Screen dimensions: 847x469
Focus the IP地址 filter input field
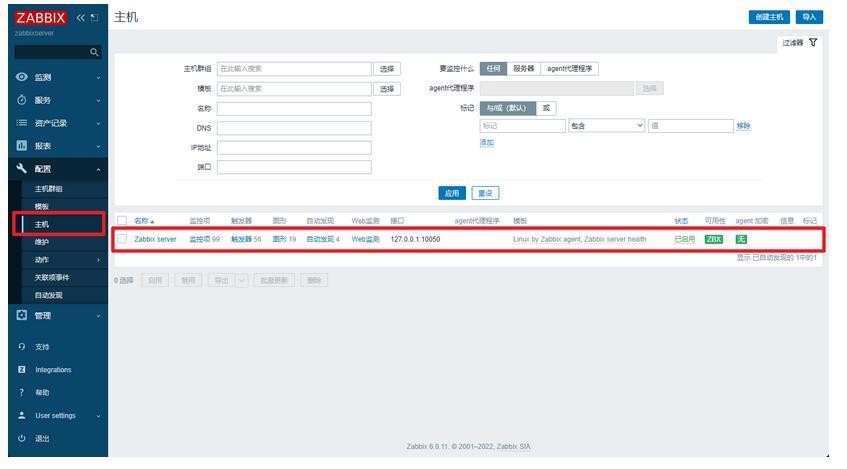click(x=294, y=148)
